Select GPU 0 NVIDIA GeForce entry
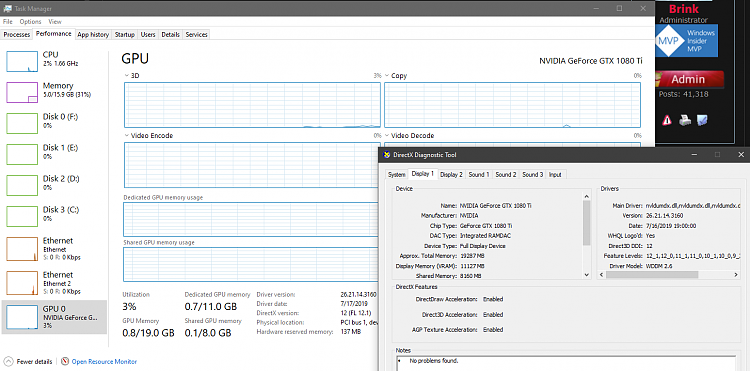Viewport: 750px width, 371px height. (55, 317)
